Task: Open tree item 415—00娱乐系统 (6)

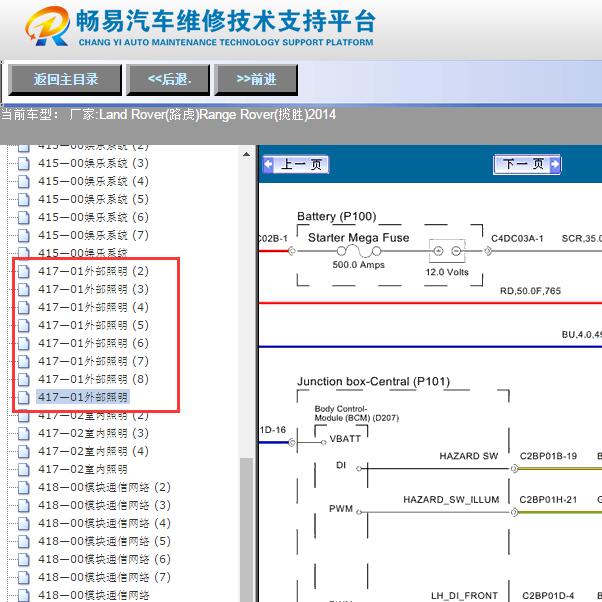Action: coord(93,217)
